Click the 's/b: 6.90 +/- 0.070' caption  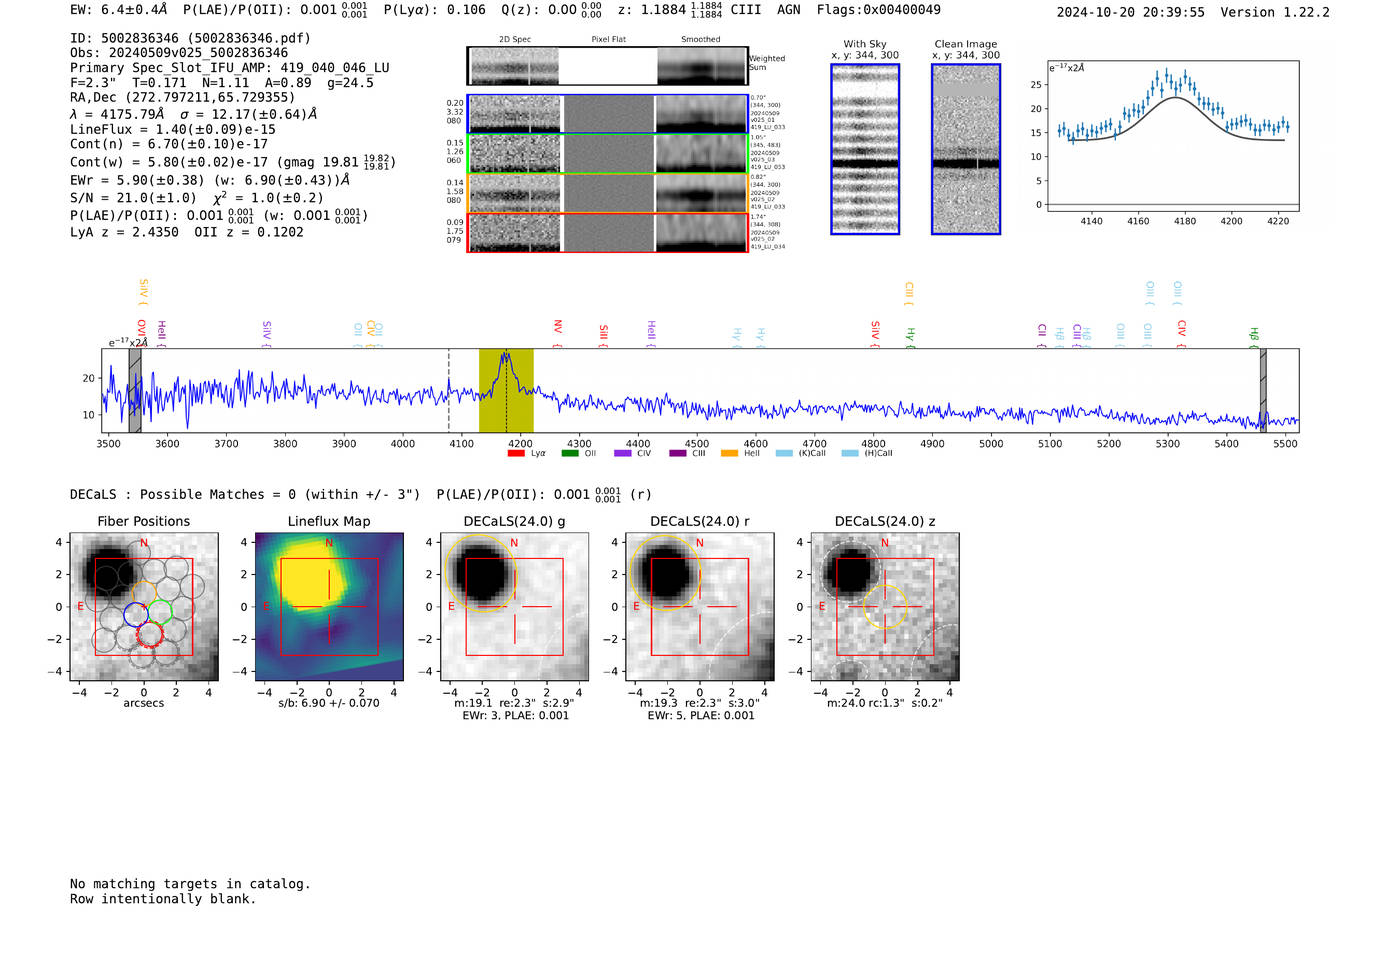329,703
